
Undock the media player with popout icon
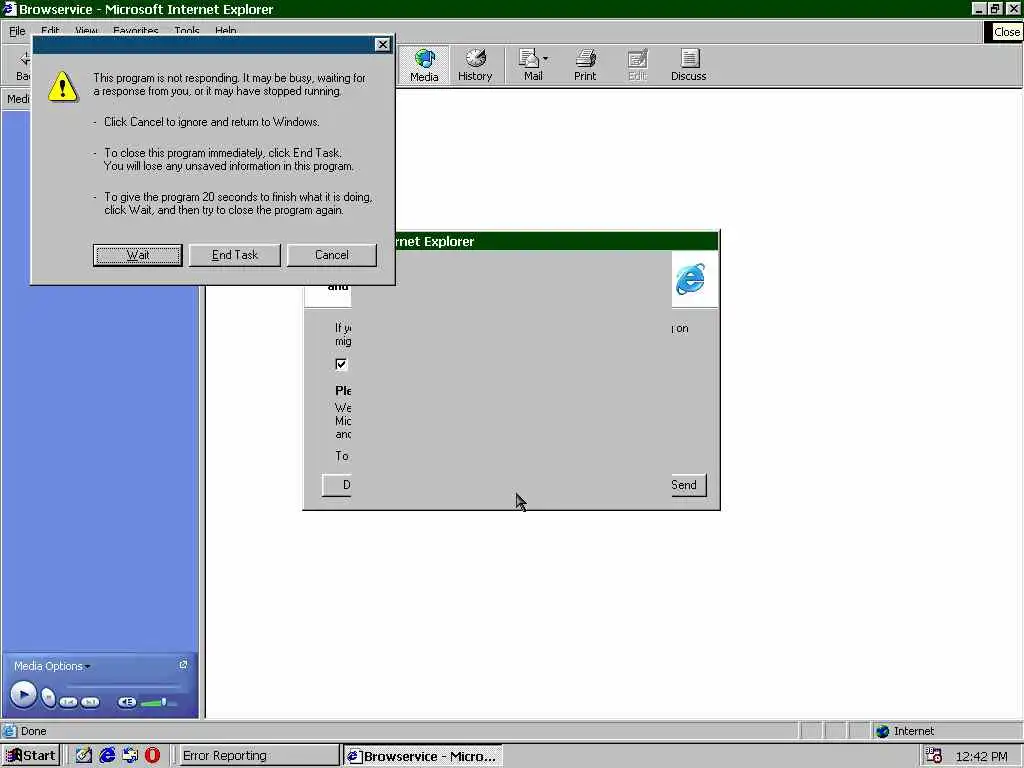tap(184, 664)
